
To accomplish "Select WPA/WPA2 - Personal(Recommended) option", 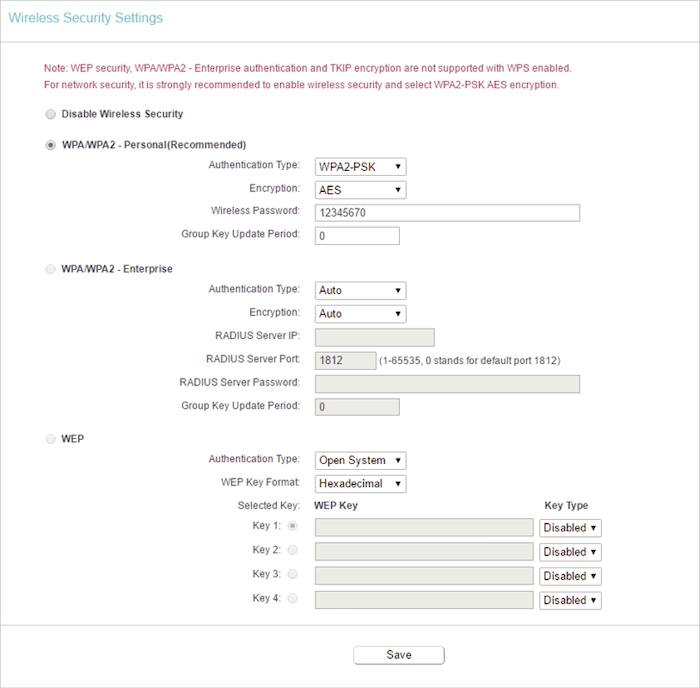I will pyautogui.click(x=51, y=145).
